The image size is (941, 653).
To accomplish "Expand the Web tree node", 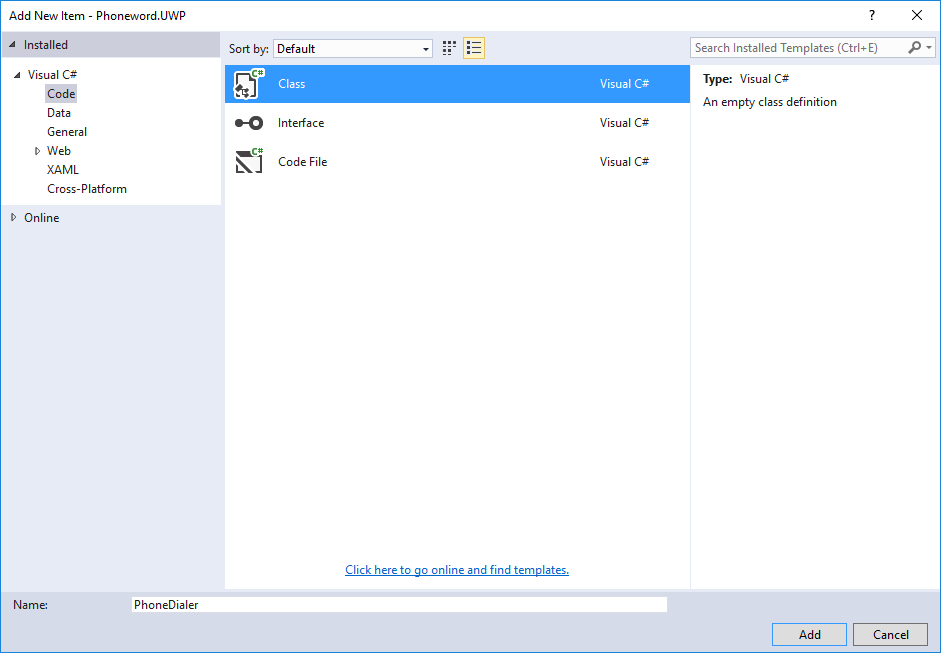I will [x=37, y=151].
